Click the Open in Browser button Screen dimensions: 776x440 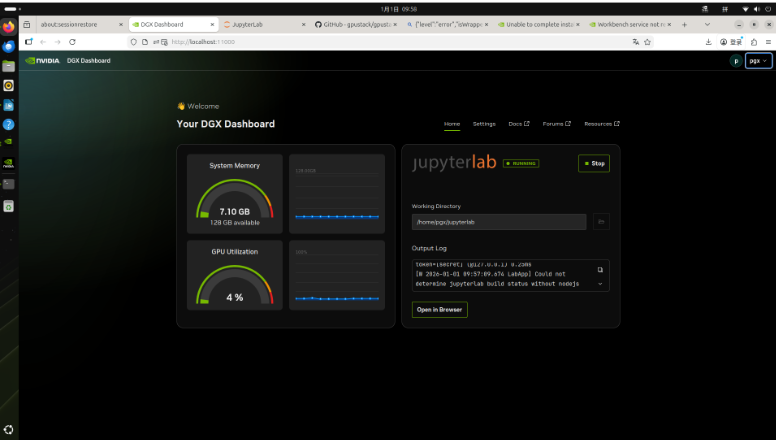coord(439,310)
